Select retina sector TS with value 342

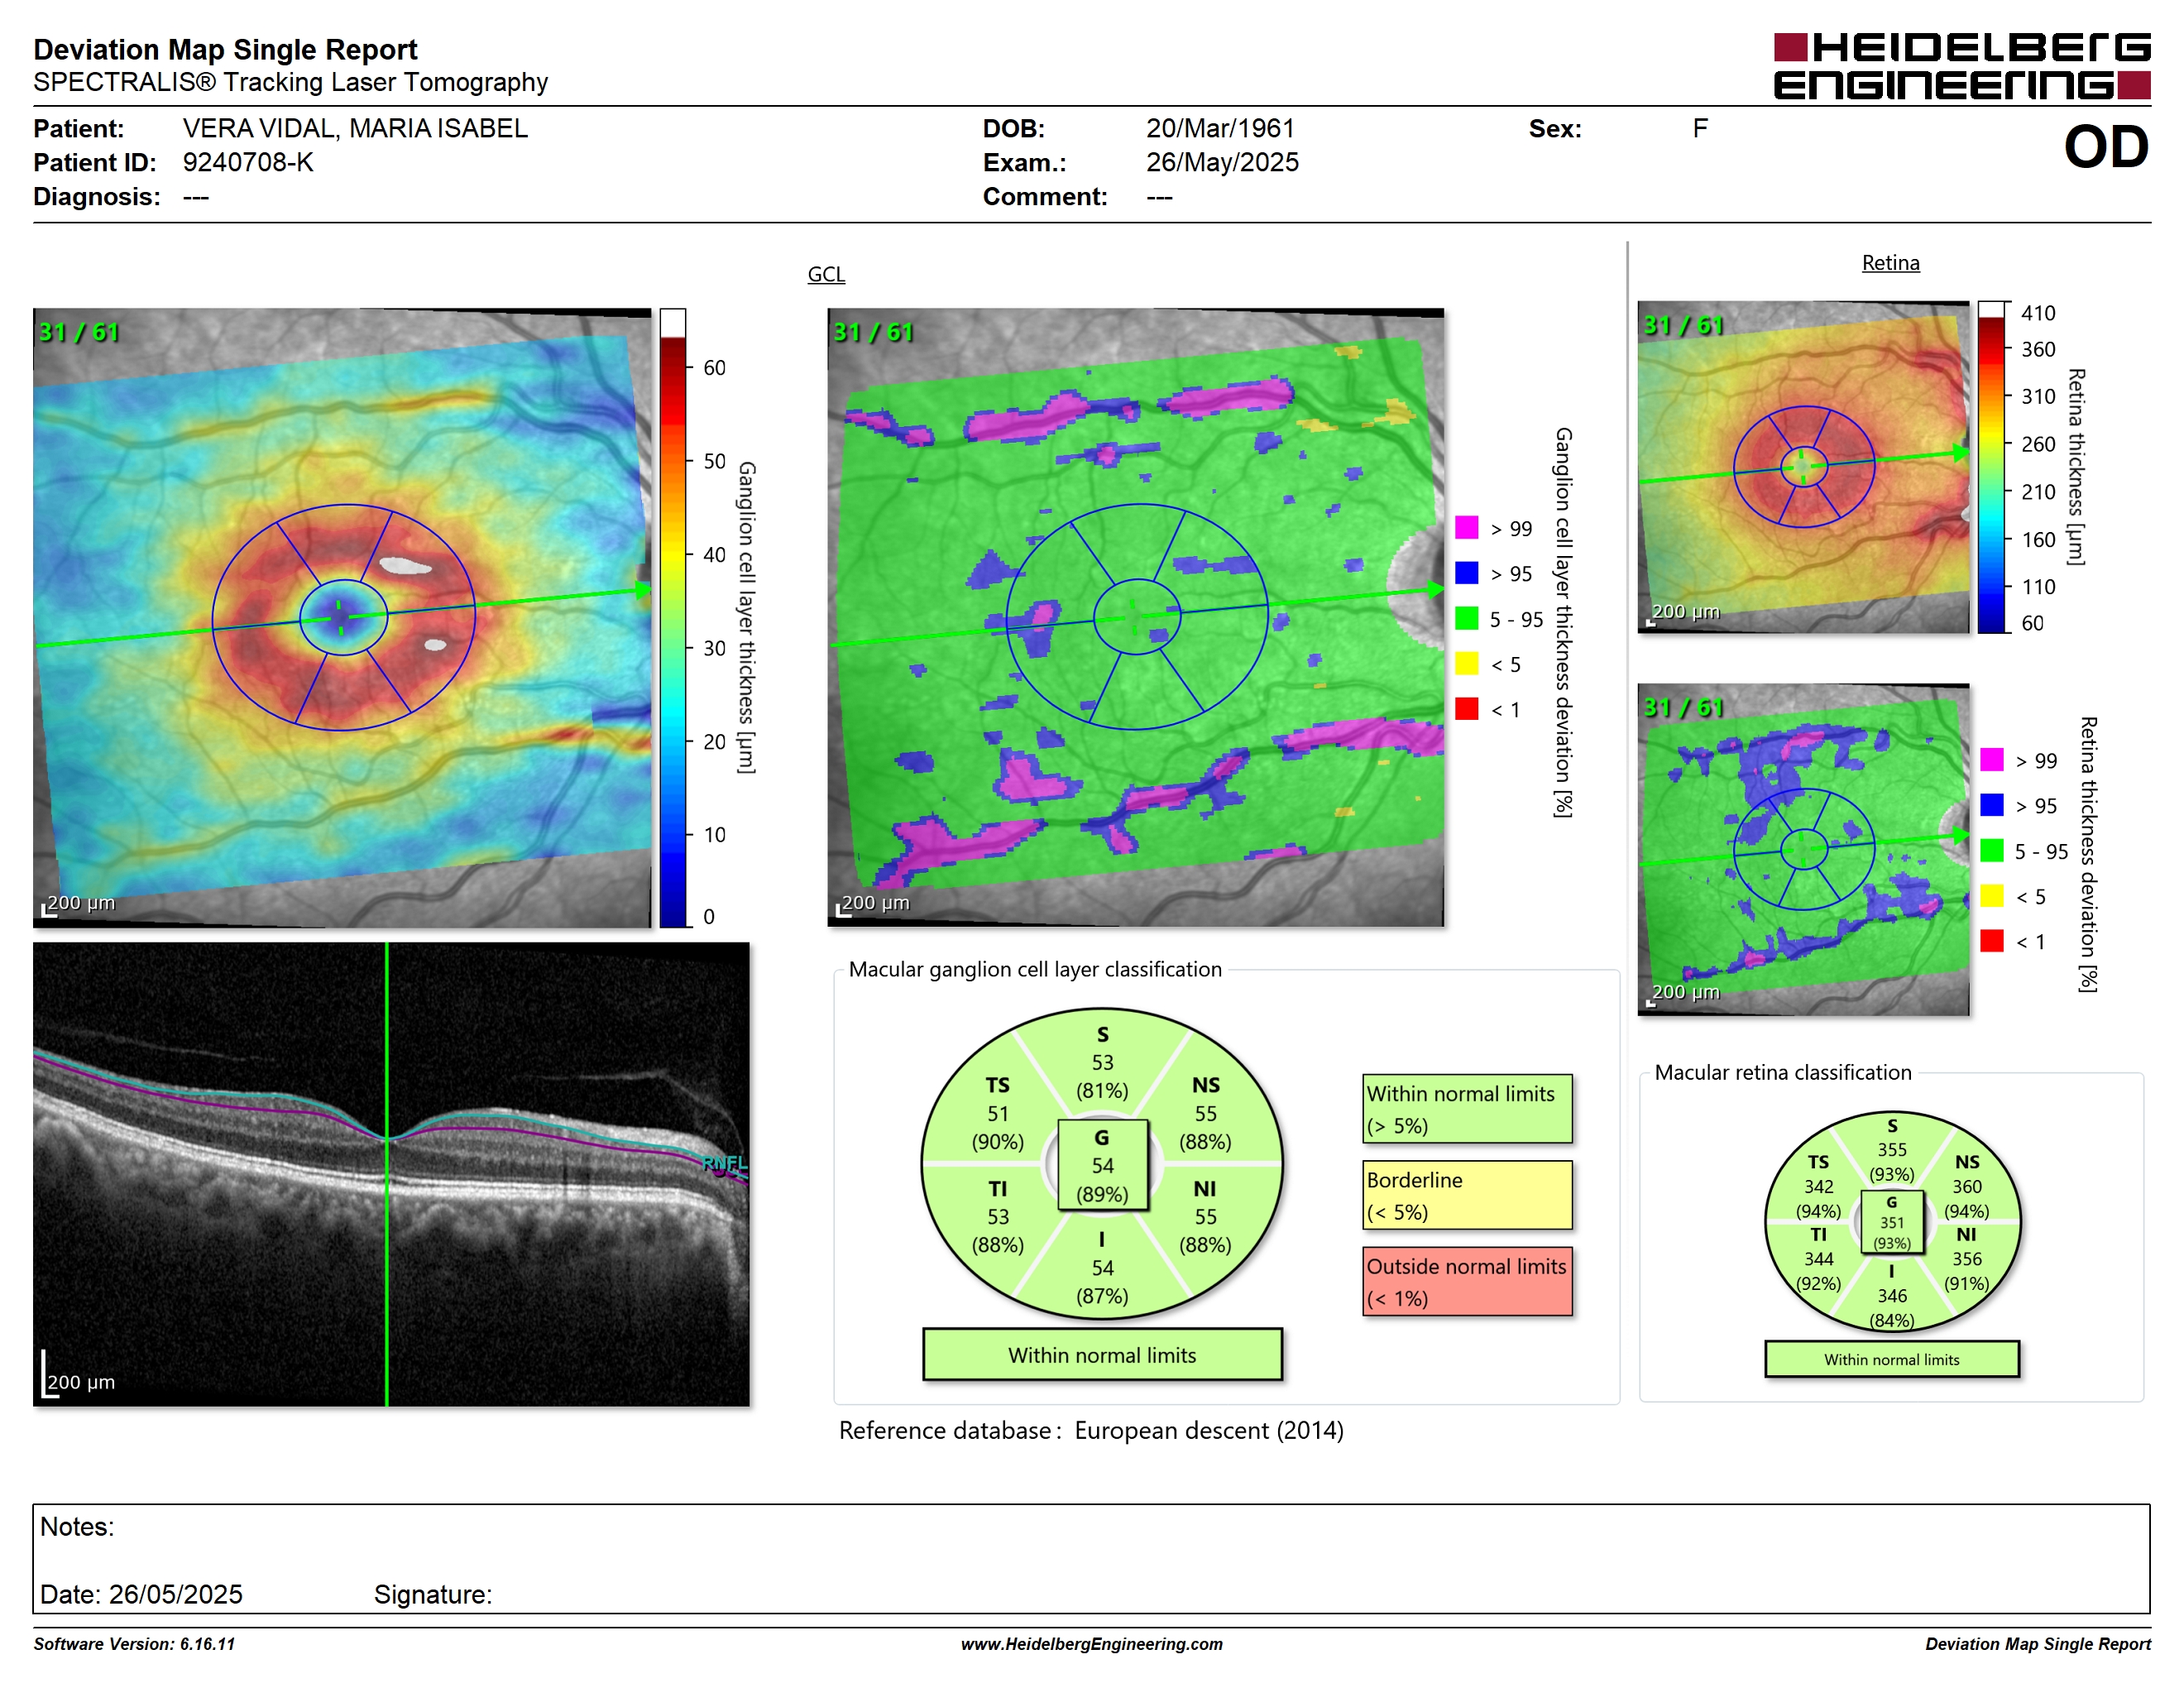[1818, 1186]
